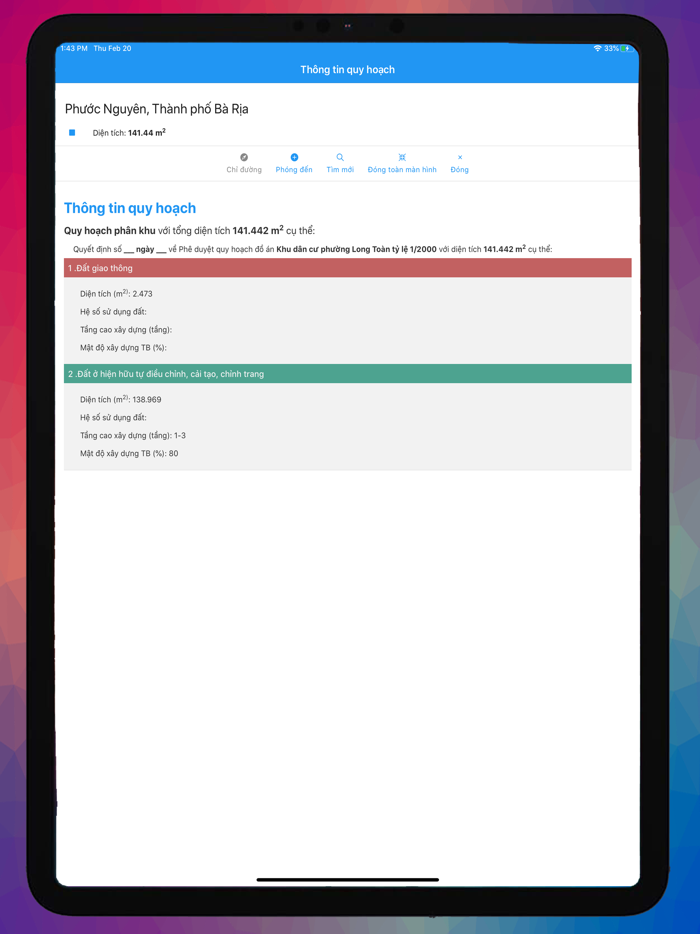Click the Tầng cao xây dựng 1-3 row
Viewport: 700px width, 934px height.
coord(133,435)
